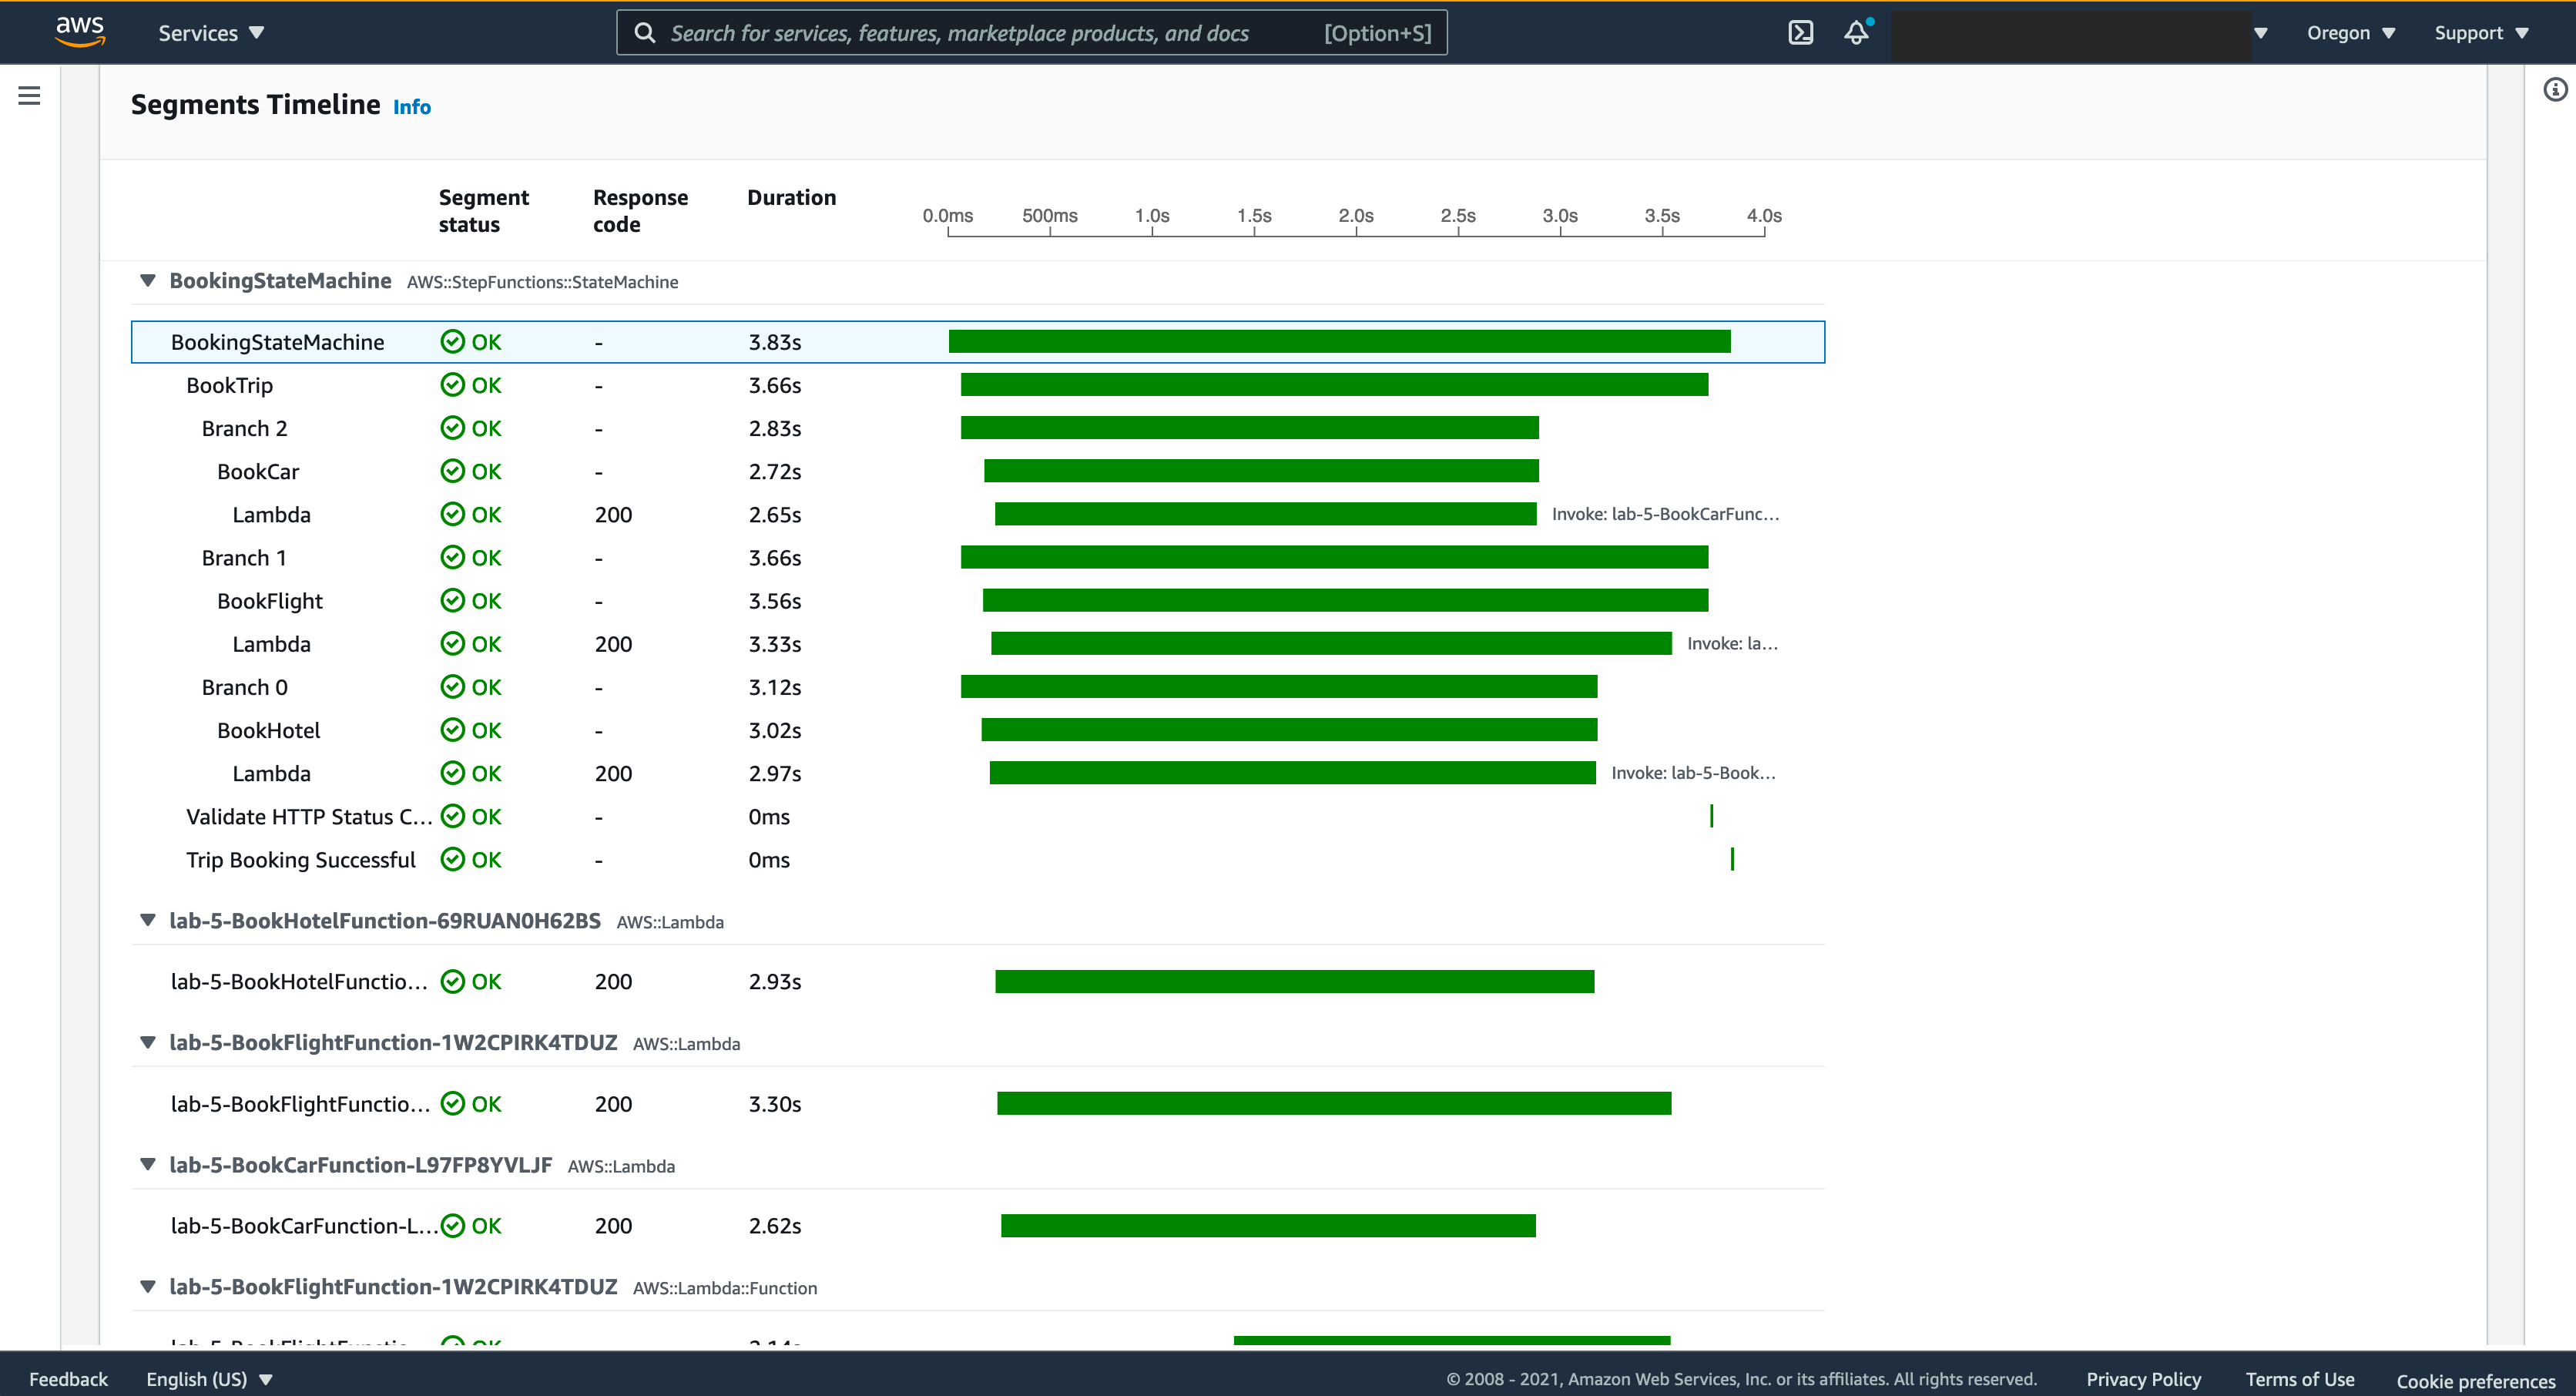Screen dimensions: 2576x1396
Task: Select the BookTrip segment row
Action: (978, 385)
